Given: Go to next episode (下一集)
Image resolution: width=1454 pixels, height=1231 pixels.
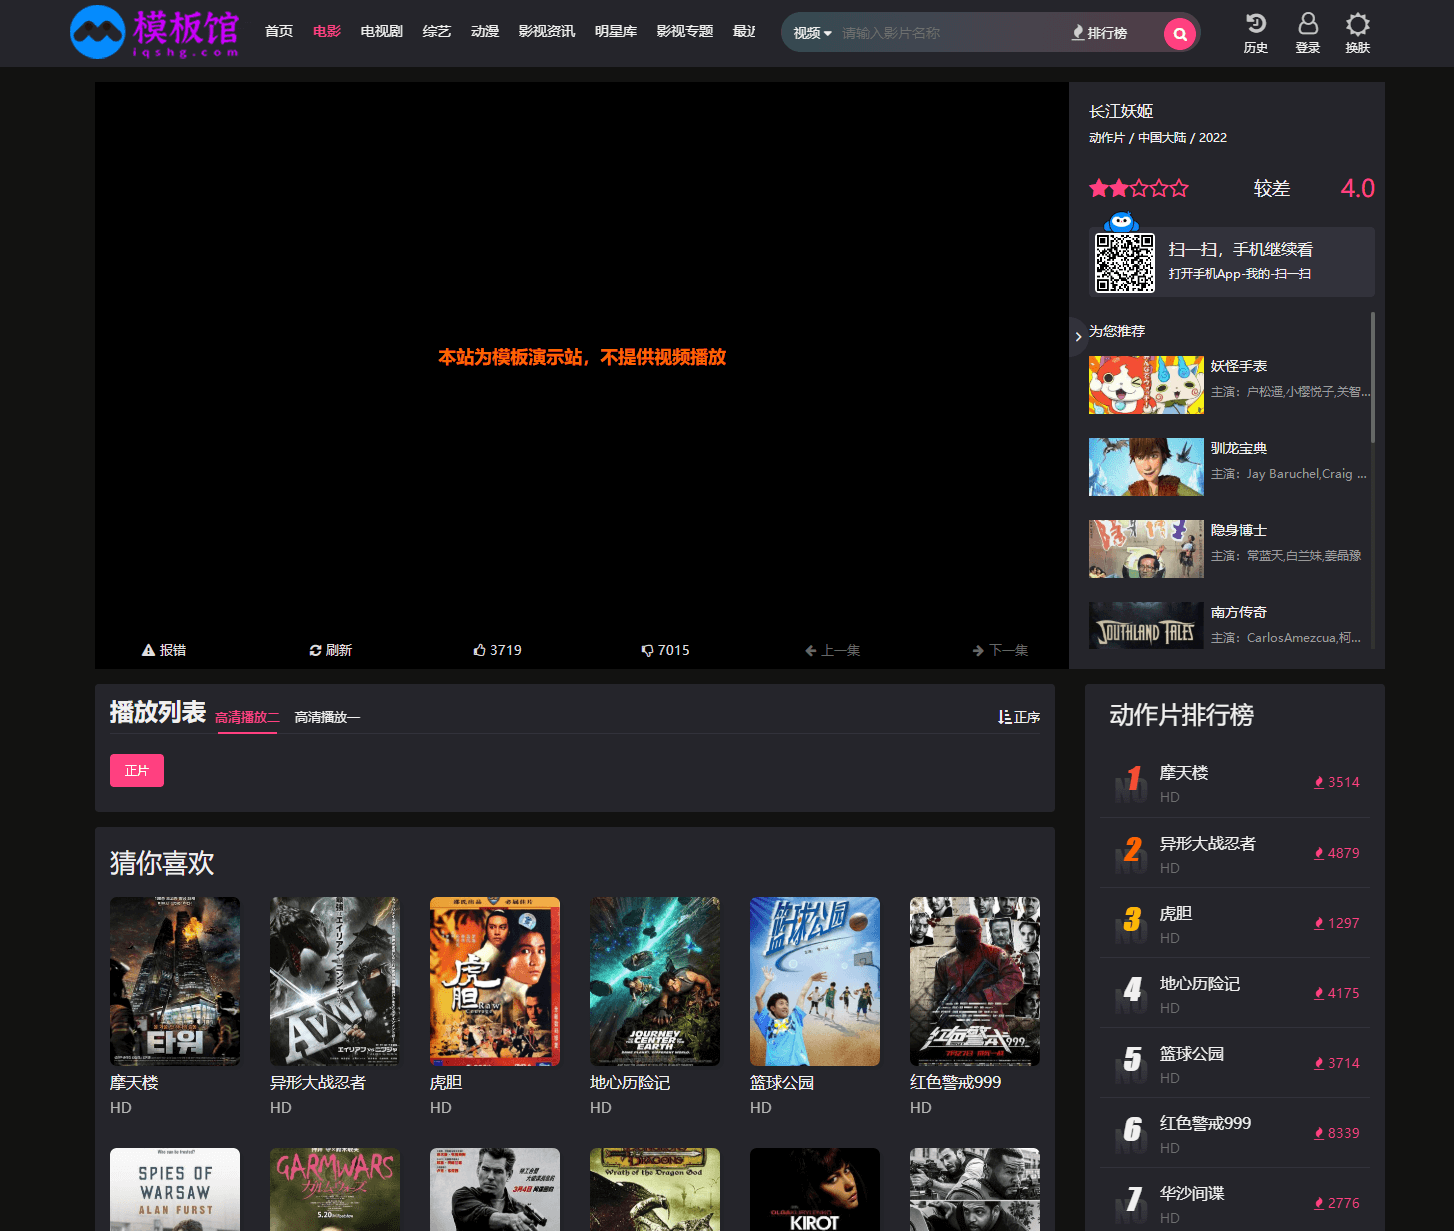Looking at the screenshot, I should pyautogui.click(x=1000, y=650).
